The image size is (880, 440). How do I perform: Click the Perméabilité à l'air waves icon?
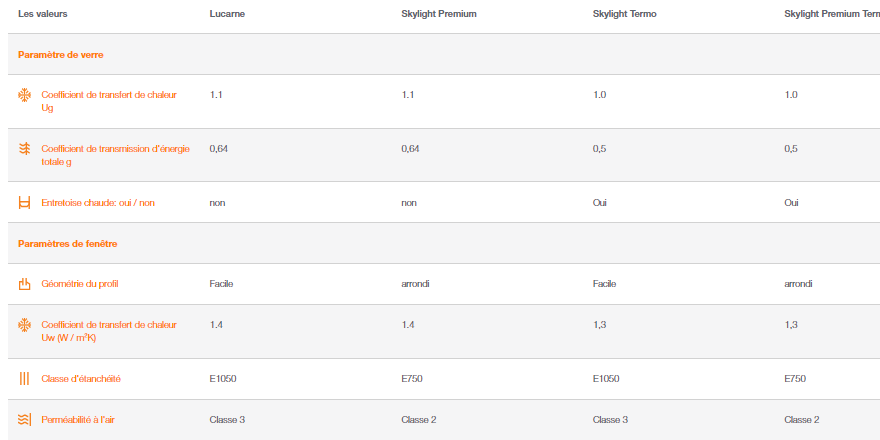click(x=24, y=420)
